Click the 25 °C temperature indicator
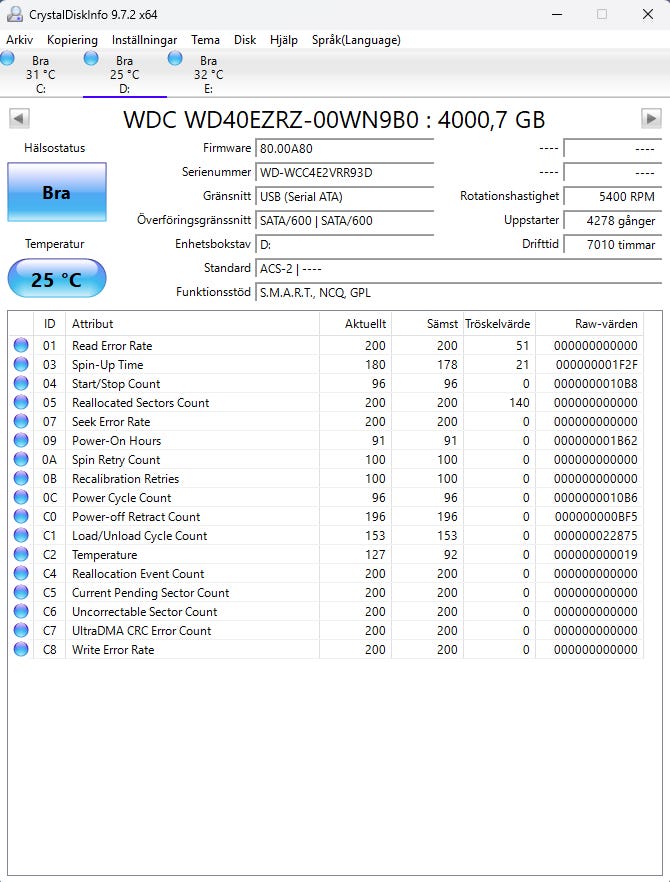This screenshot has height=882, width=670. pos(56,279)
